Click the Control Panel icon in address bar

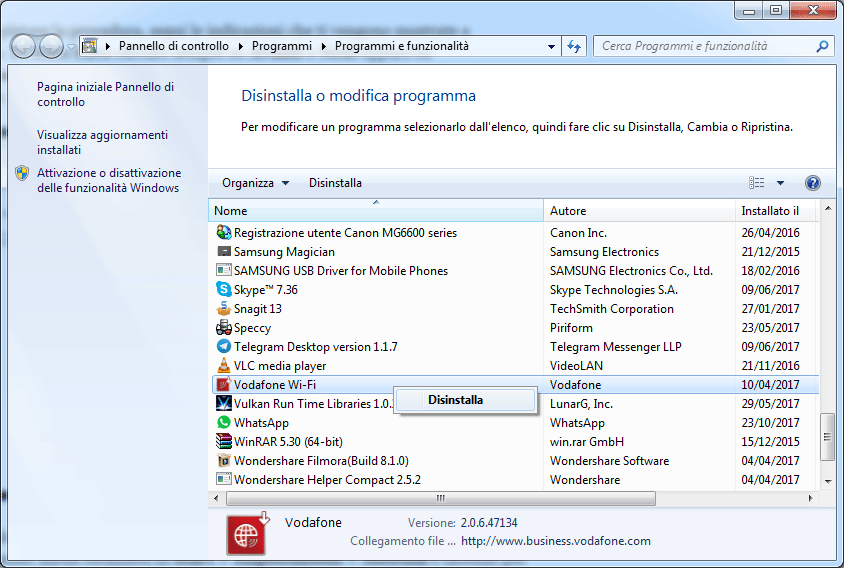[x=89, y=46]
